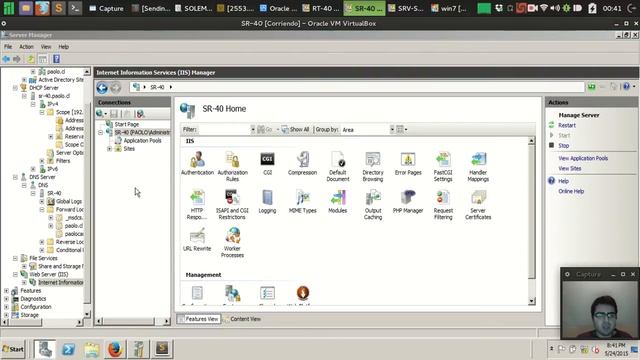Open MIME Types feature
The image size is (640, 360).
pyautogui.click(x=302, y=201)
